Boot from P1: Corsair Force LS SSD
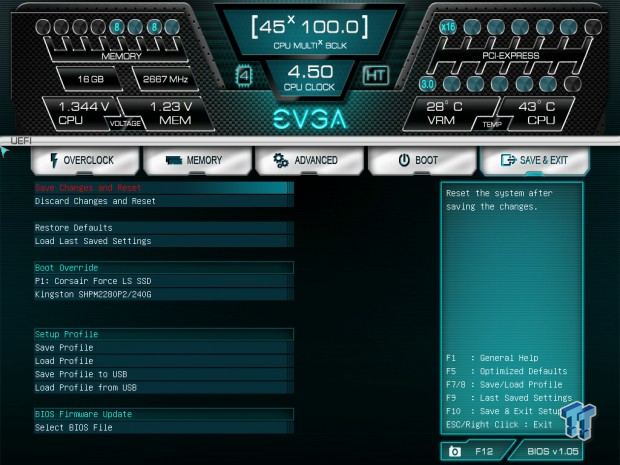 pyautogui.click(x=164, y=281)
